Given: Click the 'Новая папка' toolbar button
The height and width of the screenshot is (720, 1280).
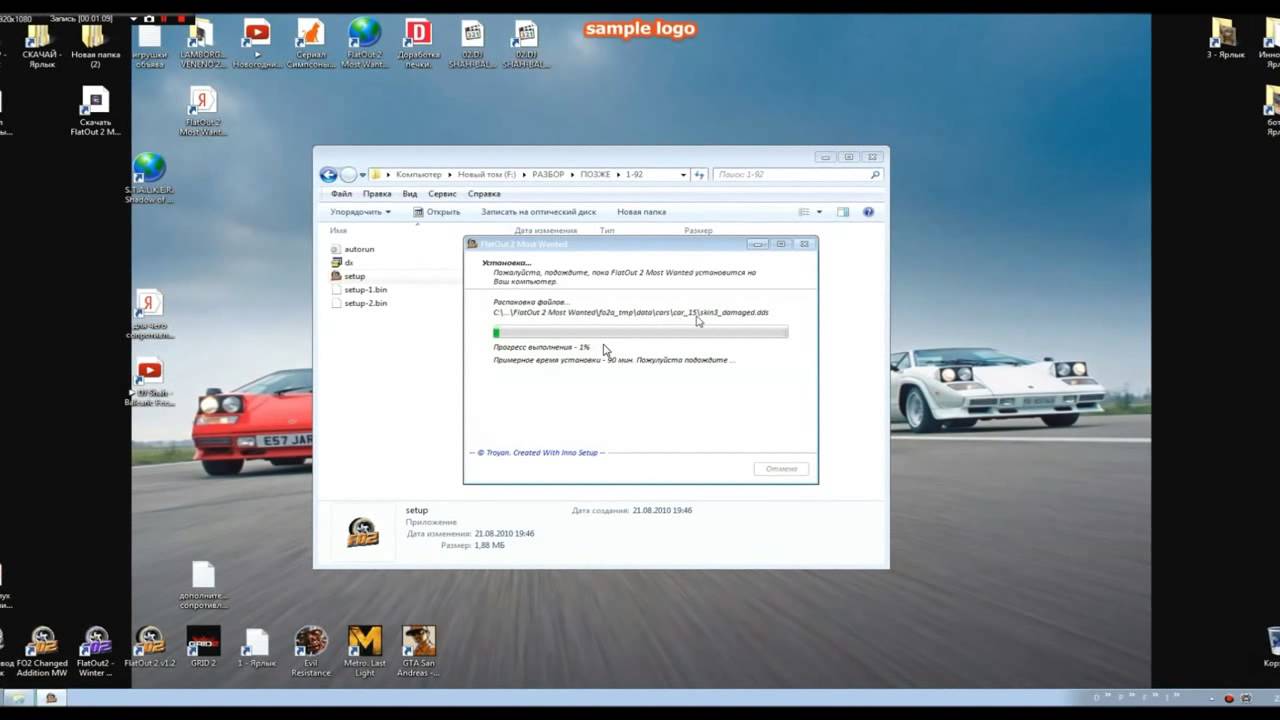Looking at the screenshot, I should 641,212.
